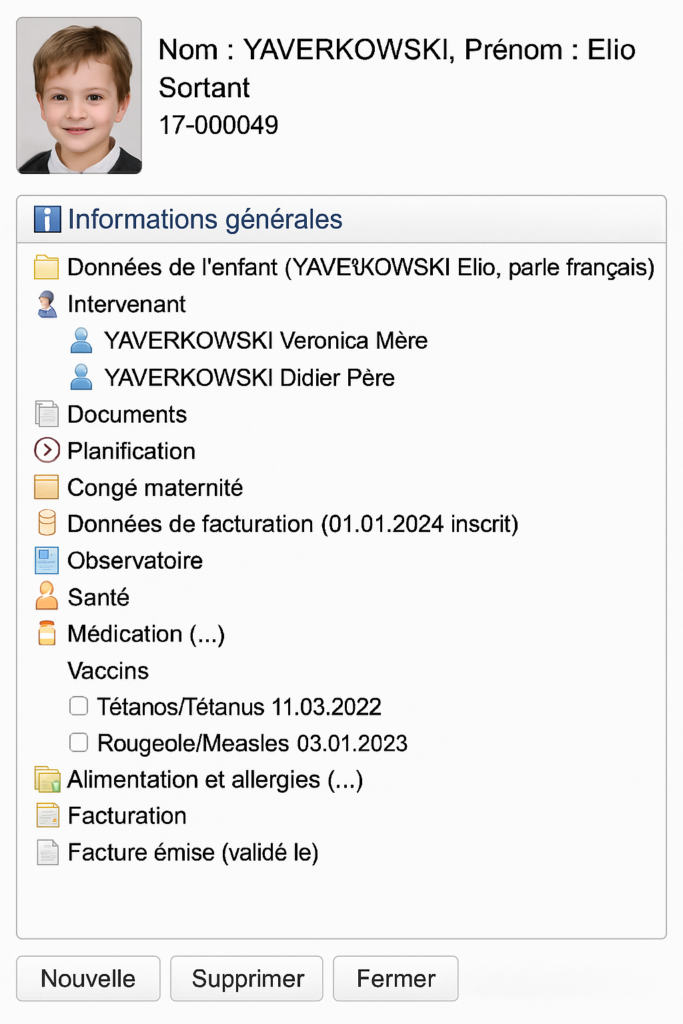Tick the Rougeole/Measles 03.01.2023 checkbox
The width and height of the screenshot is (683, 1024).
(78, 743)
